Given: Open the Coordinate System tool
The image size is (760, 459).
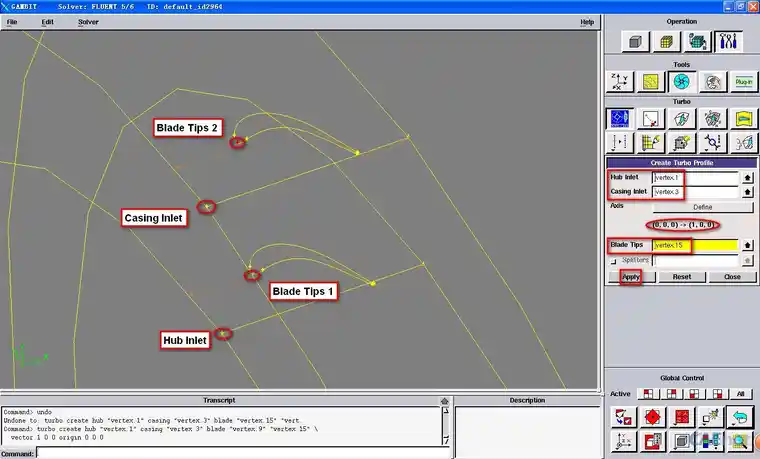Looking at the screenshot, I should pos(620,82).
